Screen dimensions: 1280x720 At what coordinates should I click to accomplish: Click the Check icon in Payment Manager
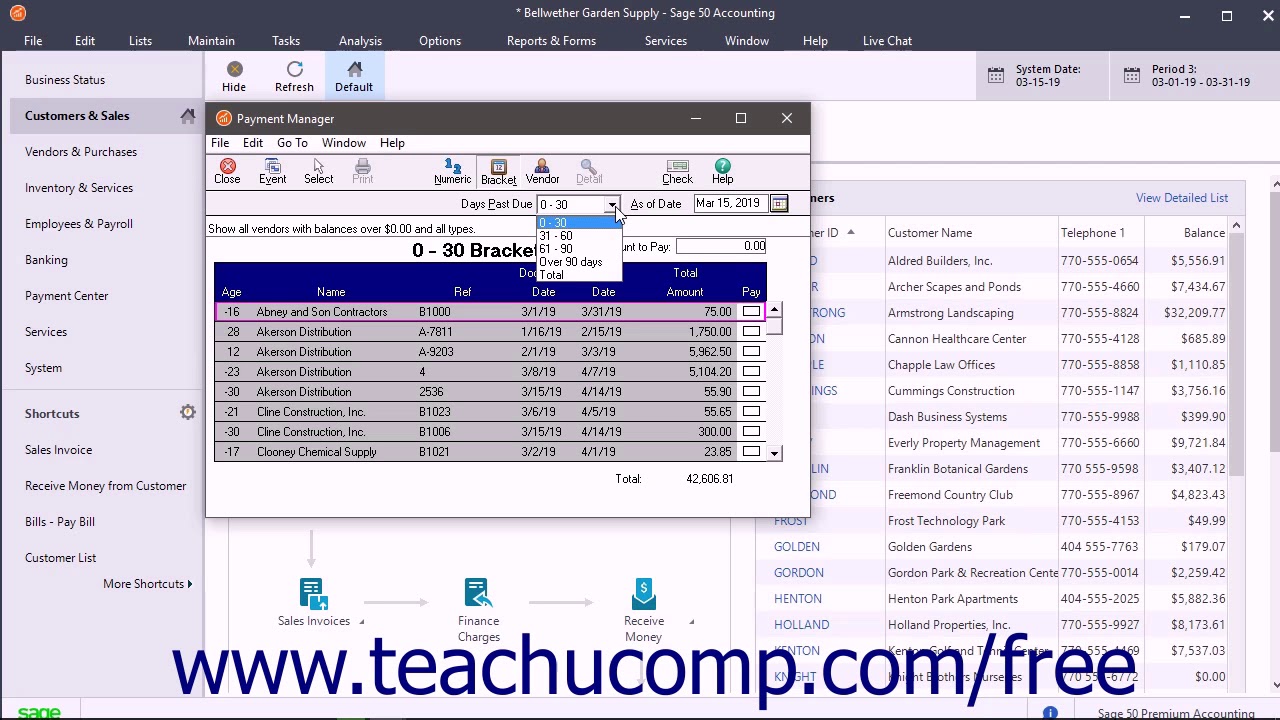tap(677, 171)
